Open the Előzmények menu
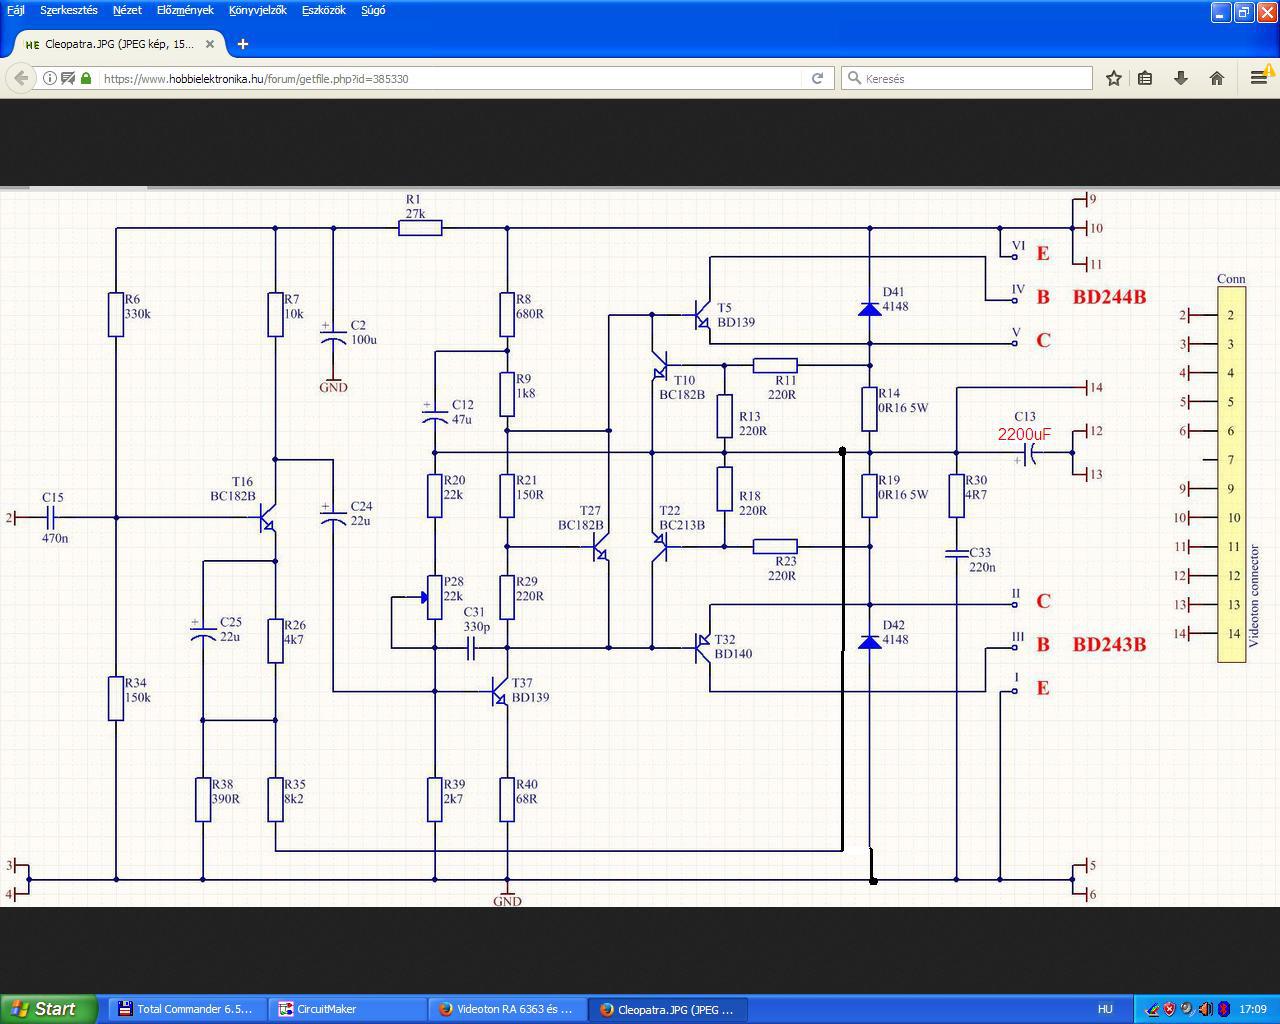Image resolution: width=1280 pixels, height=1024 pixels. 185,10
